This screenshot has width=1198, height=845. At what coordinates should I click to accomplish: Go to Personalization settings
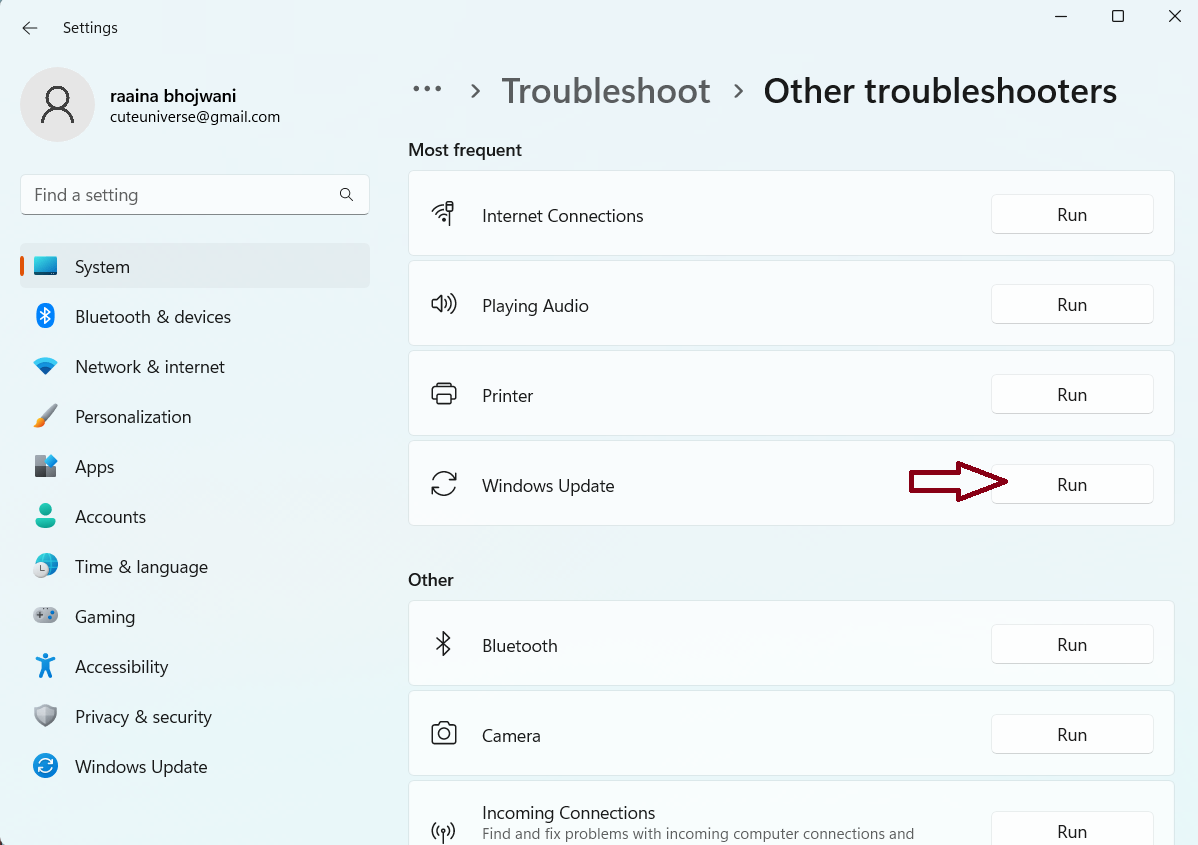132,417
